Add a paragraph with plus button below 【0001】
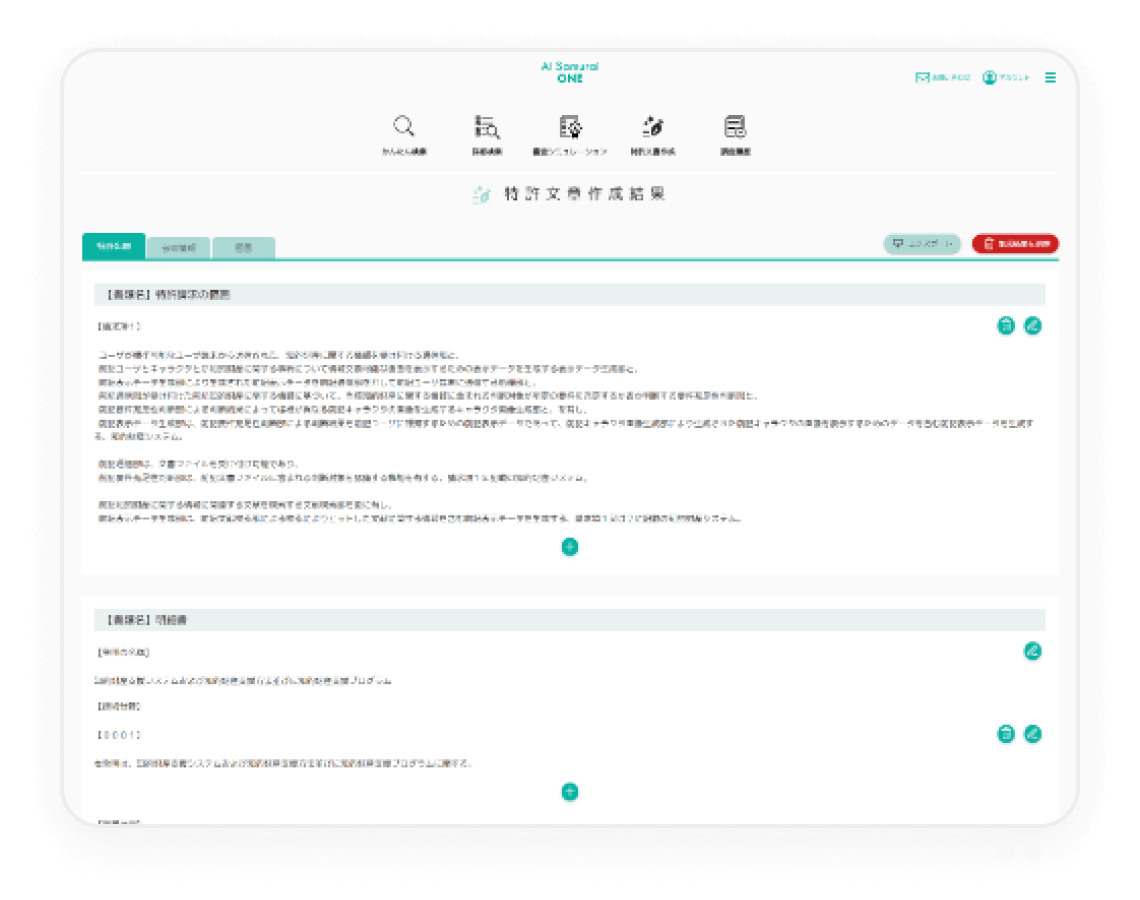Viewport: 1140px width, 900px height. coord(570,792)
